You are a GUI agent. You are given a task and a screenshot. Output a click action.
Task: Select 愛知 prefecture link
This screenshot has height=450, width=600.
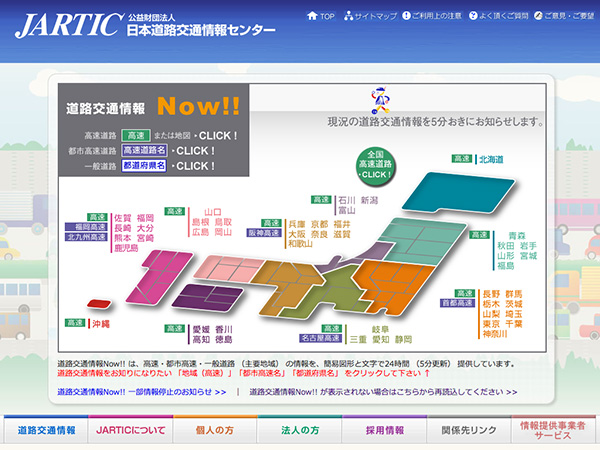pyautogui.click(x=381, y=339)
